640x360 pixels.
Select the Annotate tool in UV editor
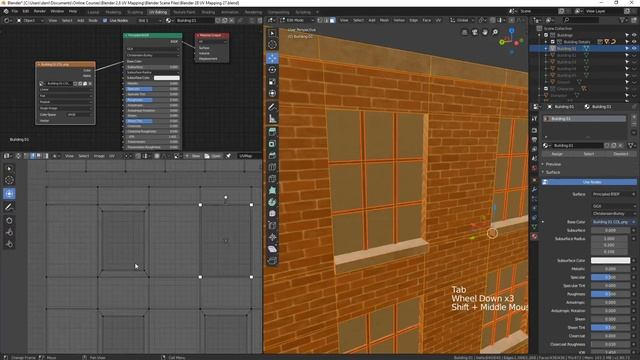pos(9,207)
